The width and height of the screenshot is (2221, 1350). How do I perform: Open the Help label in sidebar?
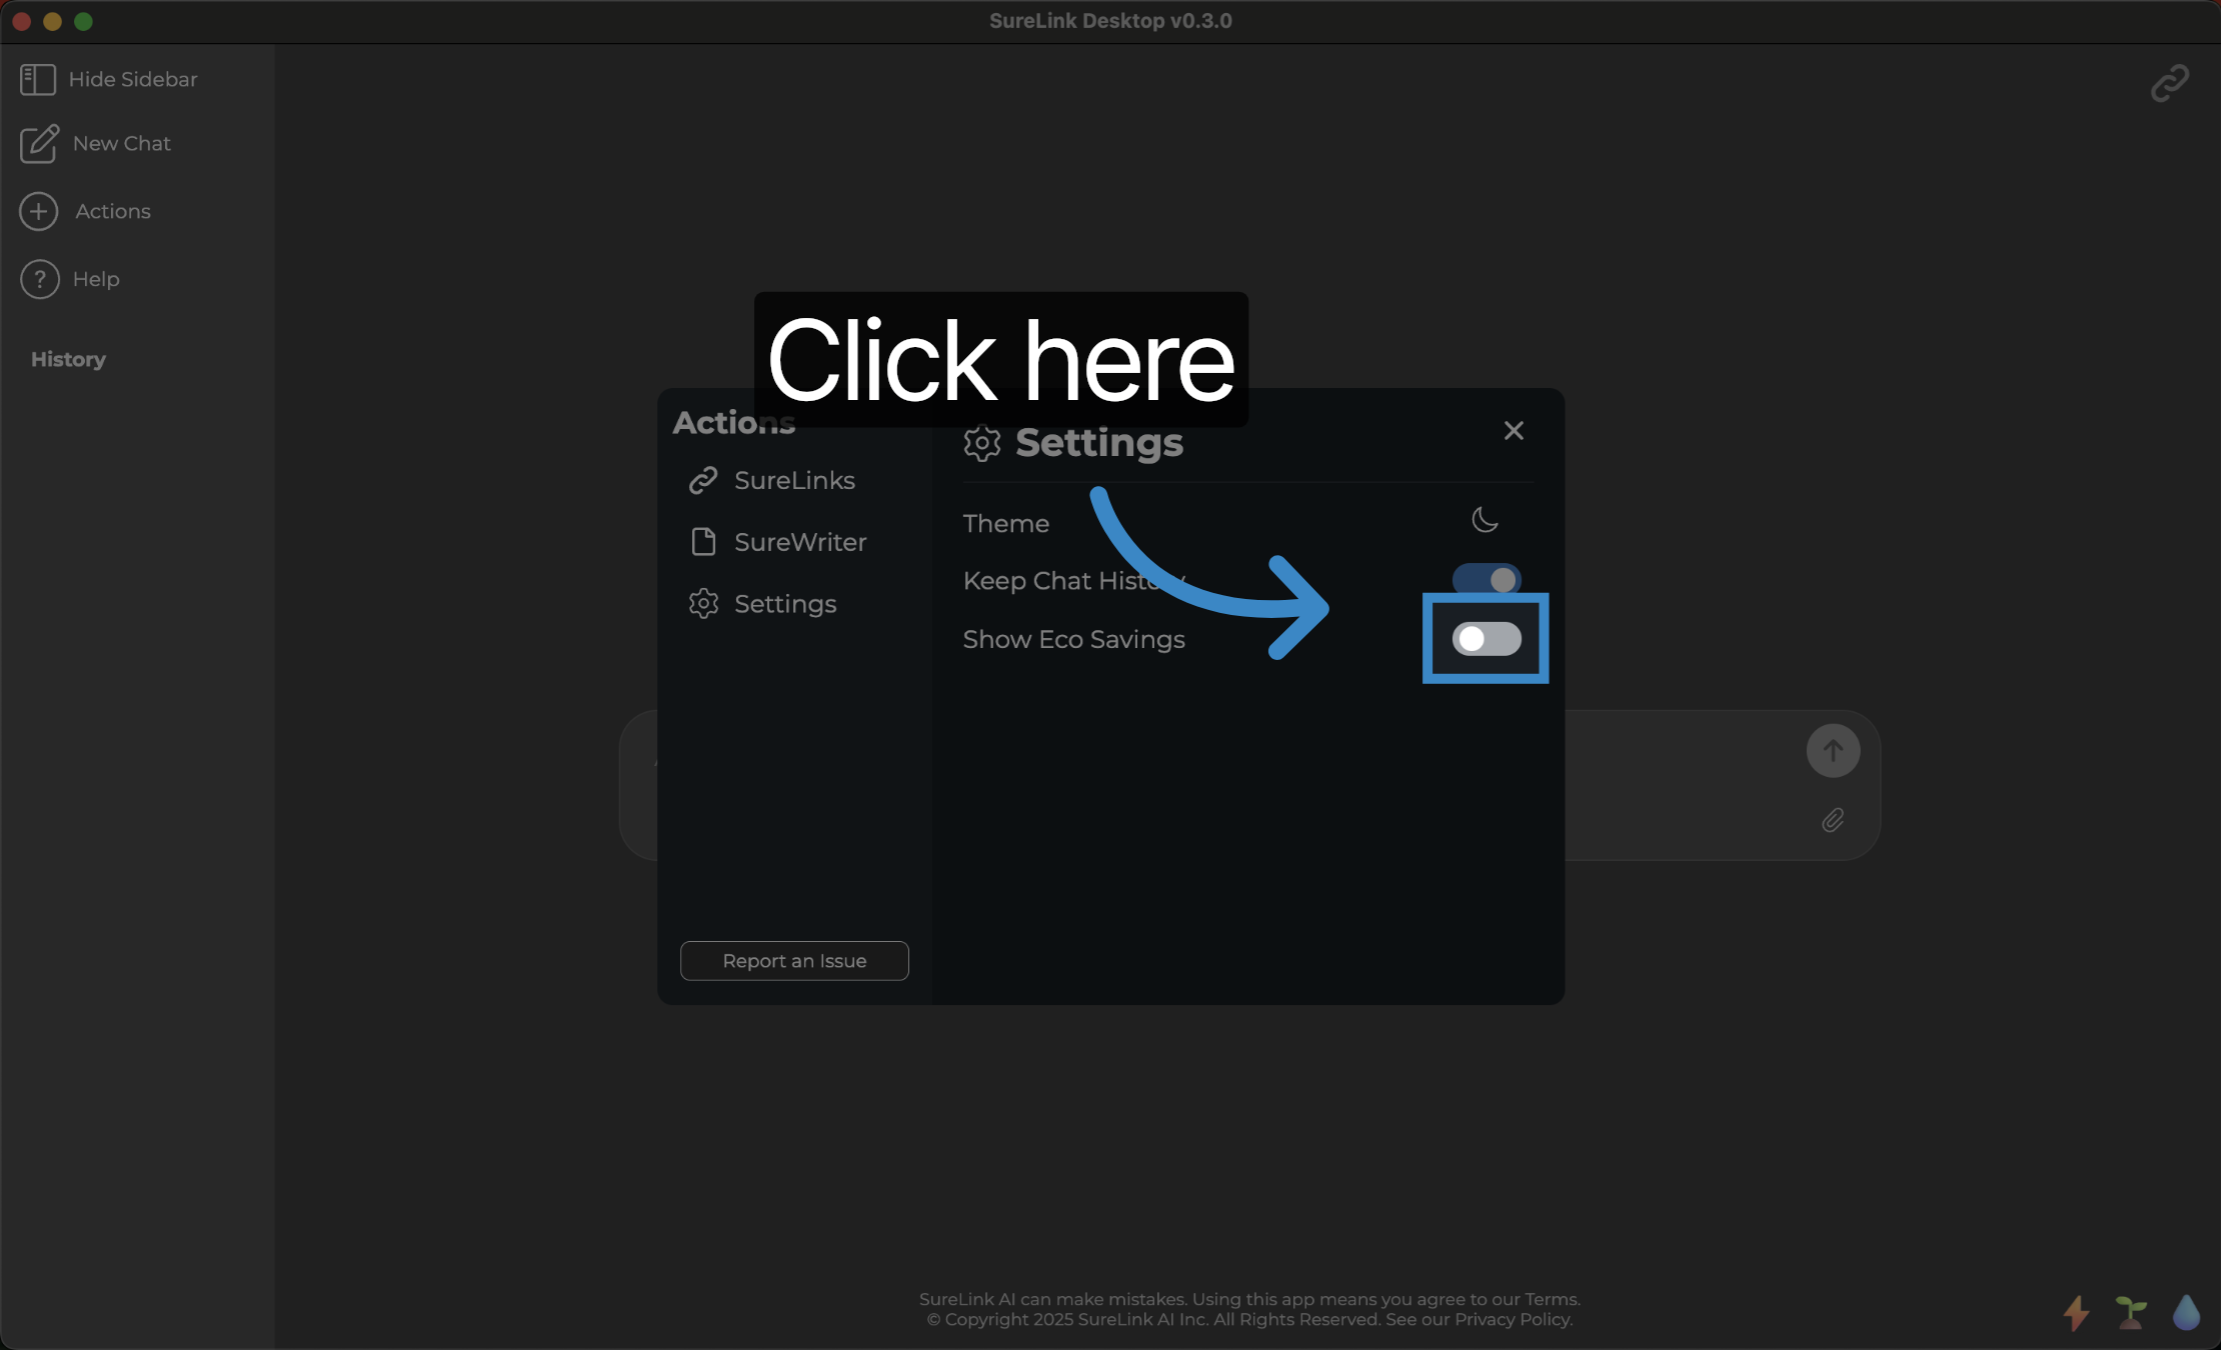(96, 279)
